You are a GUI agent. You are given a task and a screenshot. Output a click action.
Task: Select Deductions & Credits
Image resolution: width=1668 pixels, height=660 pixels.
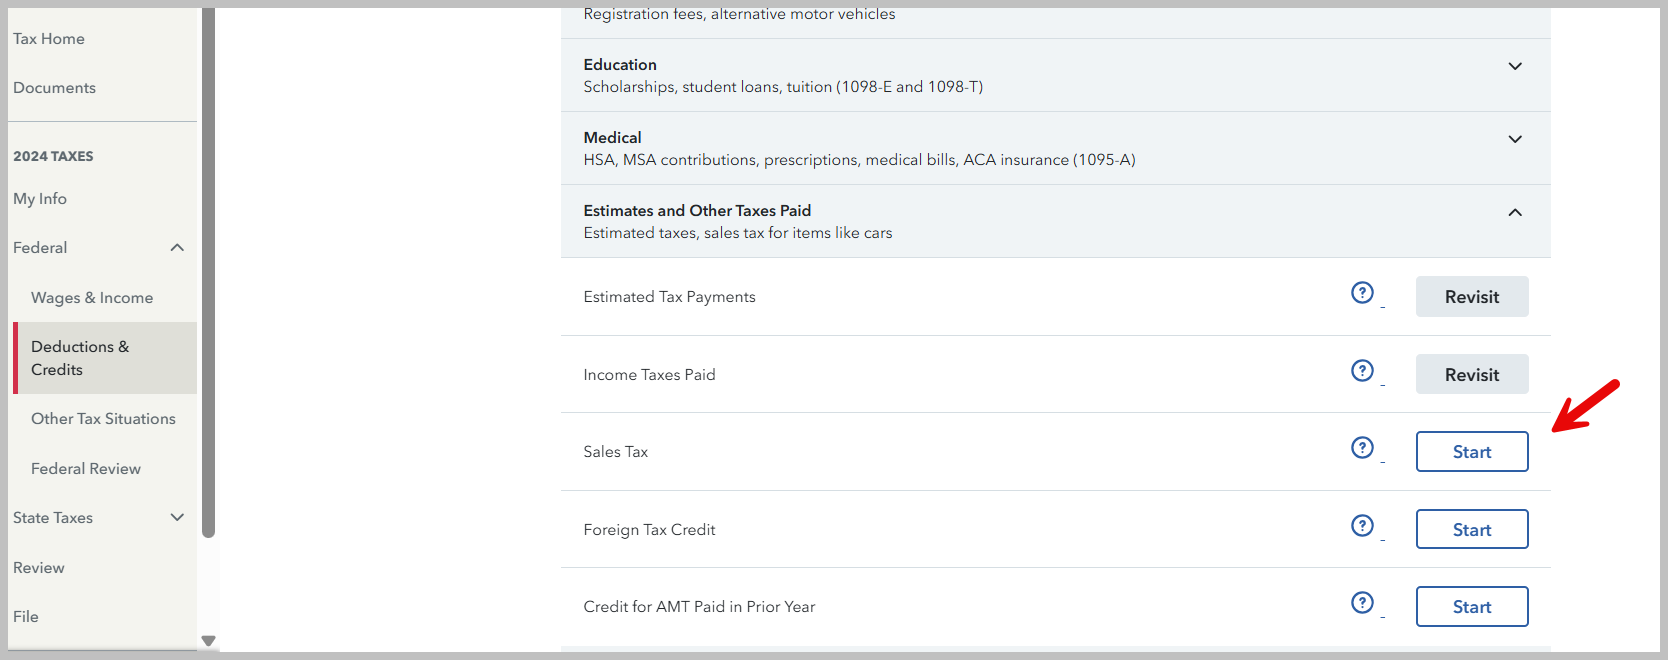click(104, 358)
